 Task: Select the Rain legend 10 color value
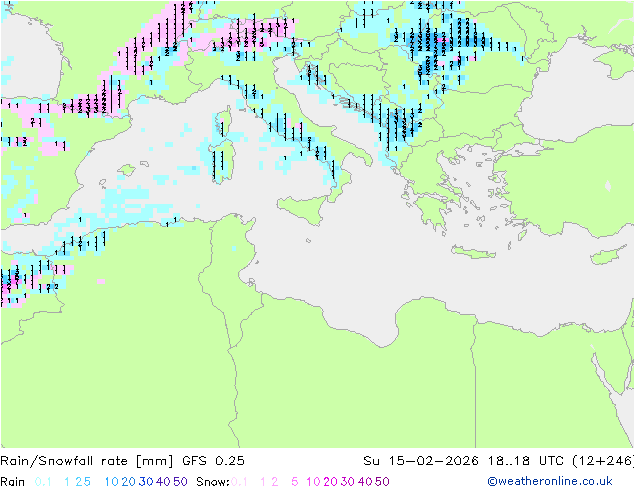[x=111, y=482]
